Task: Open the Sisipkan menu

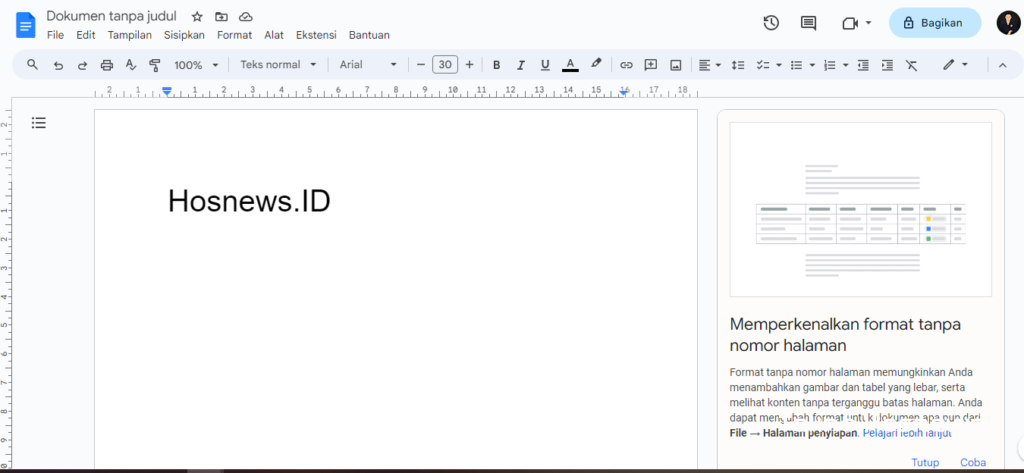Action: (x=184, y=35)
